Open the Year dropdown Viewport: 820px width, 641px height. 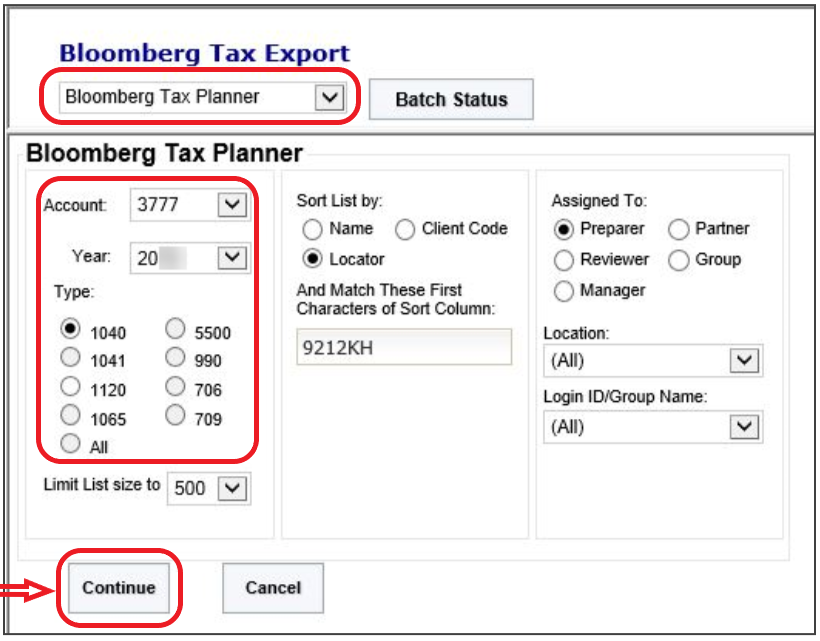[x=190, y=258]
